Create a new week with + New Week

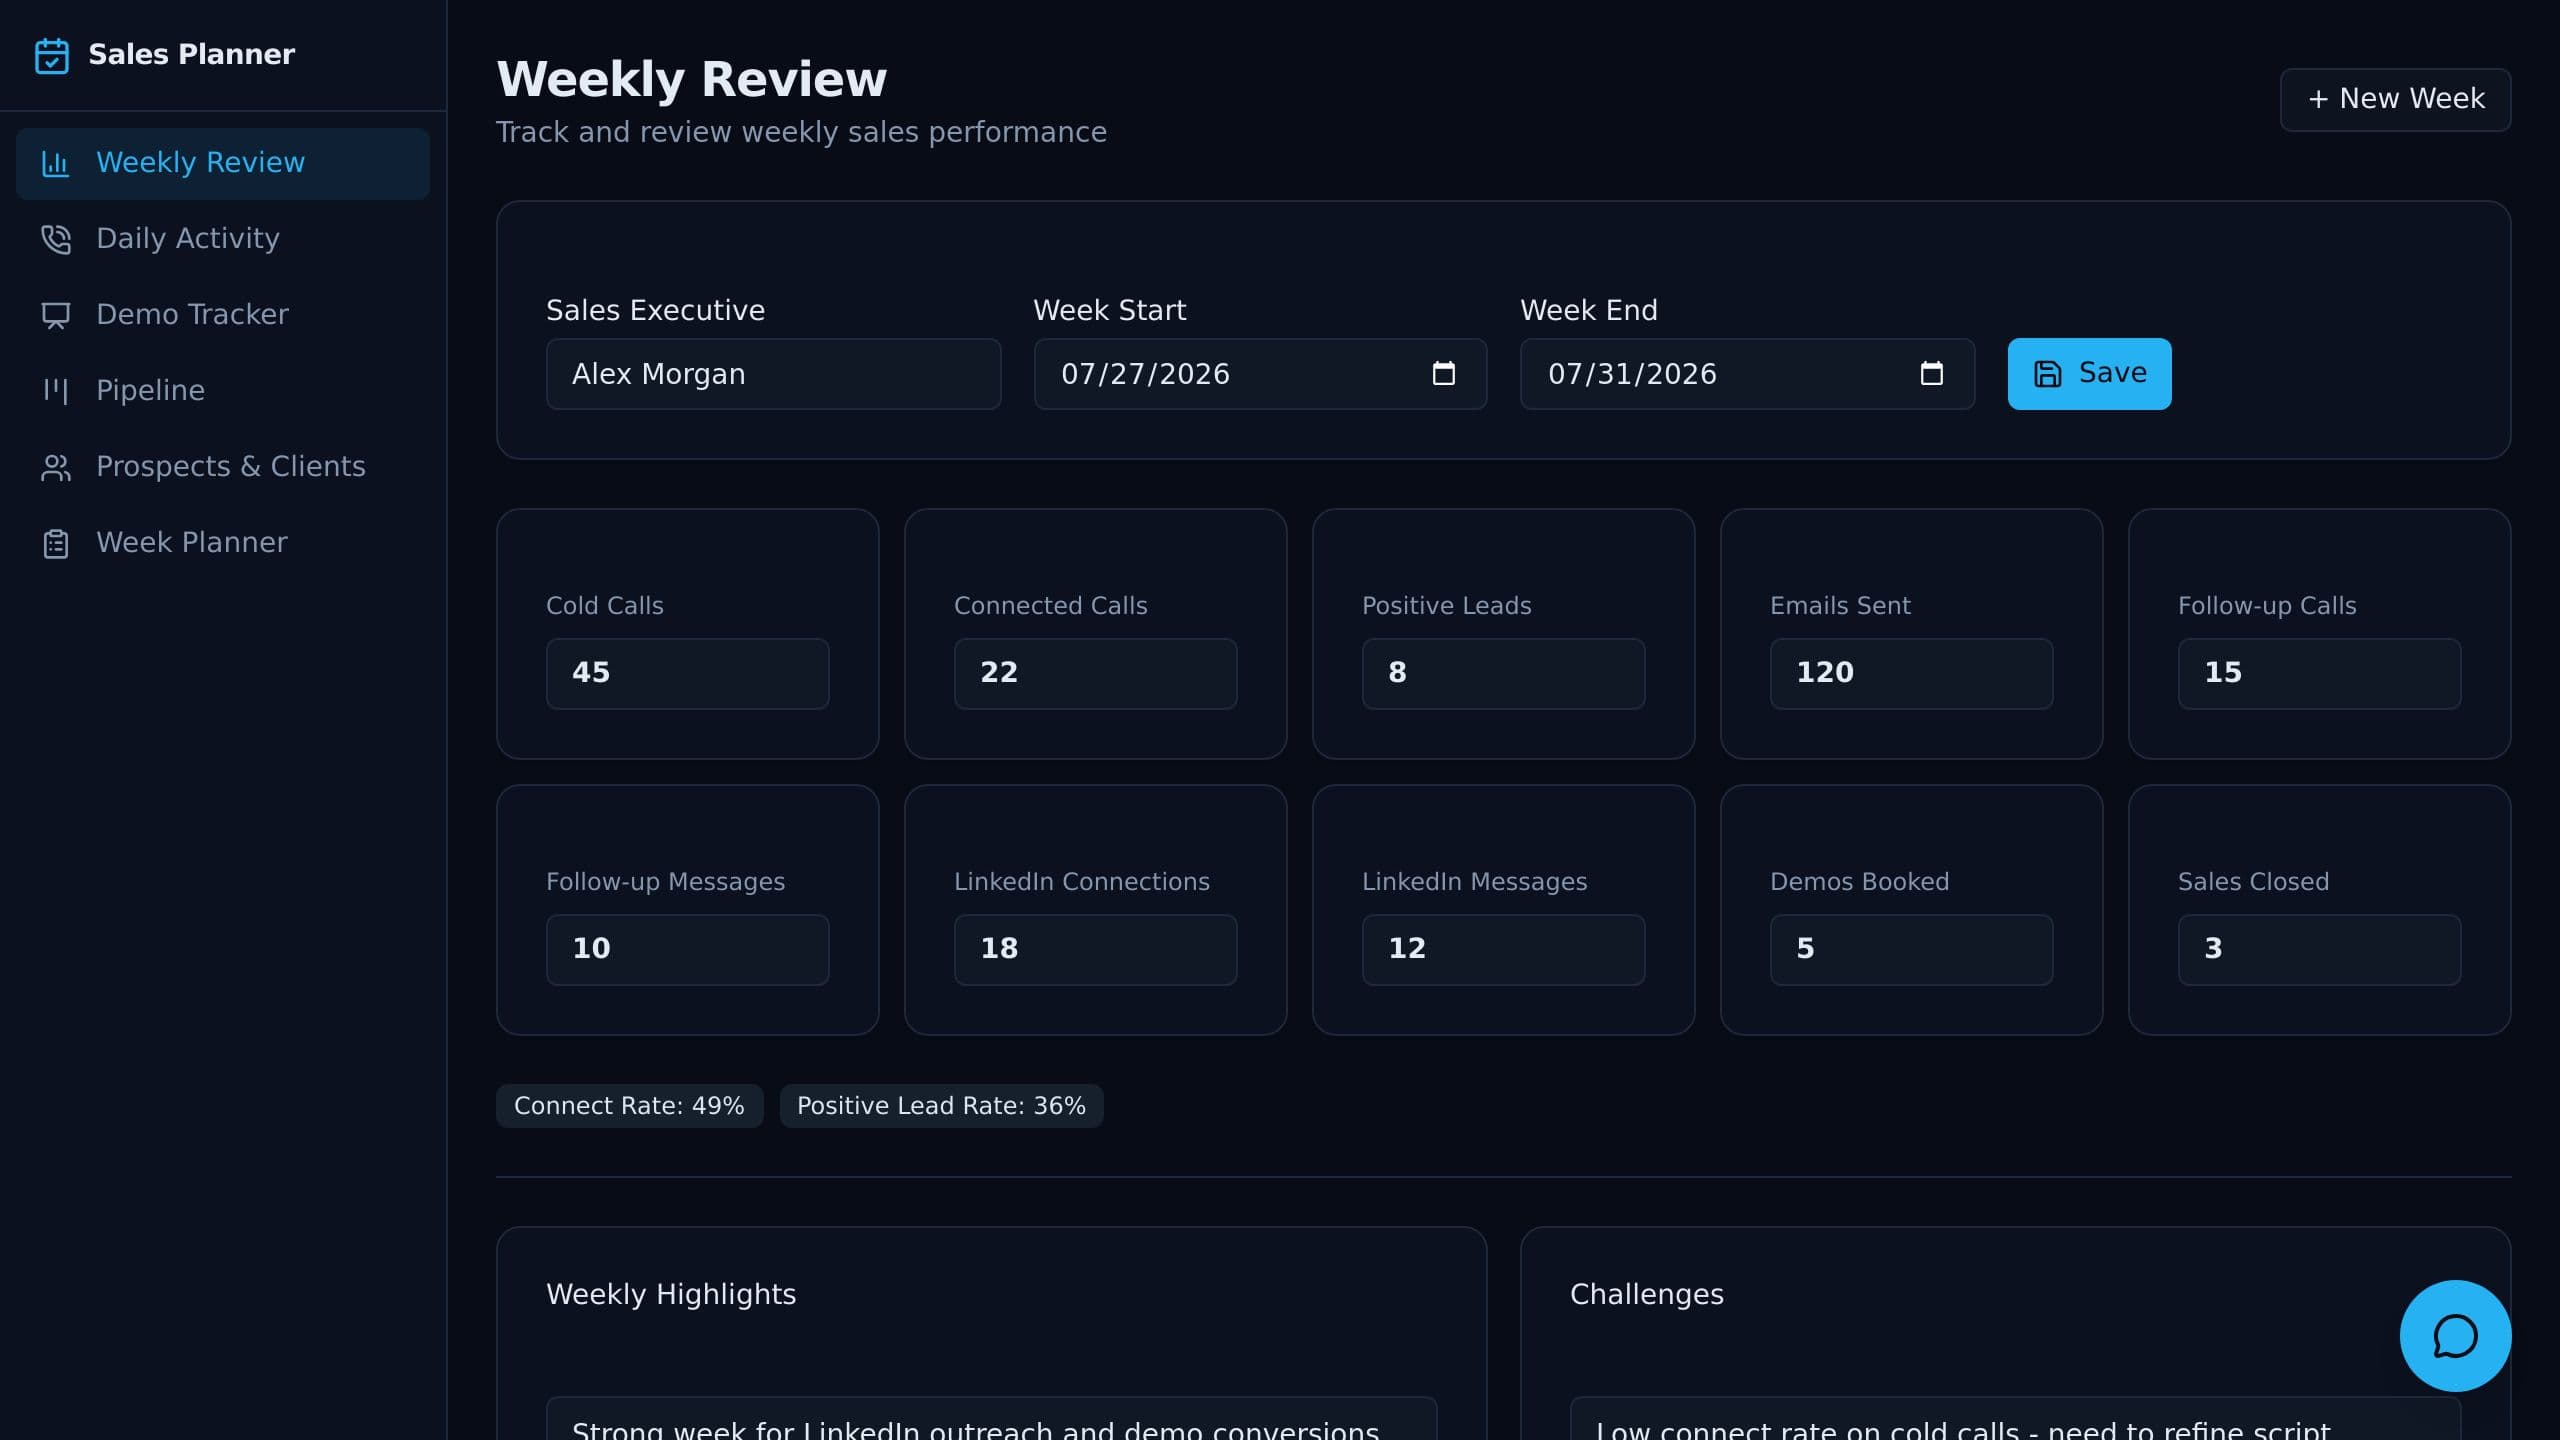(x=2395, y=99)
